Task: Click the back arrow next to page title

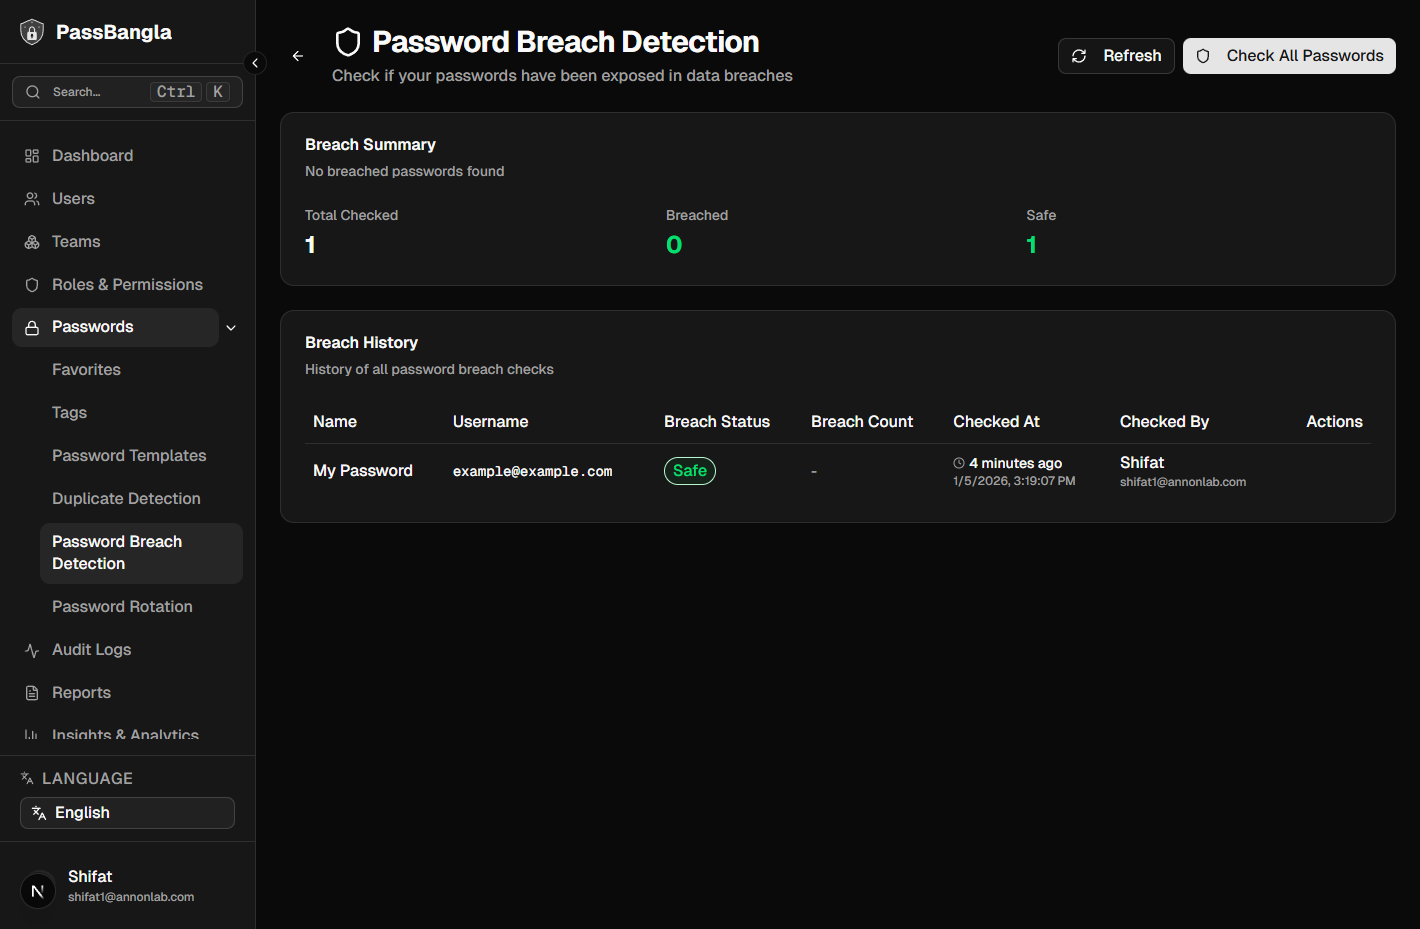Action: 297,56
